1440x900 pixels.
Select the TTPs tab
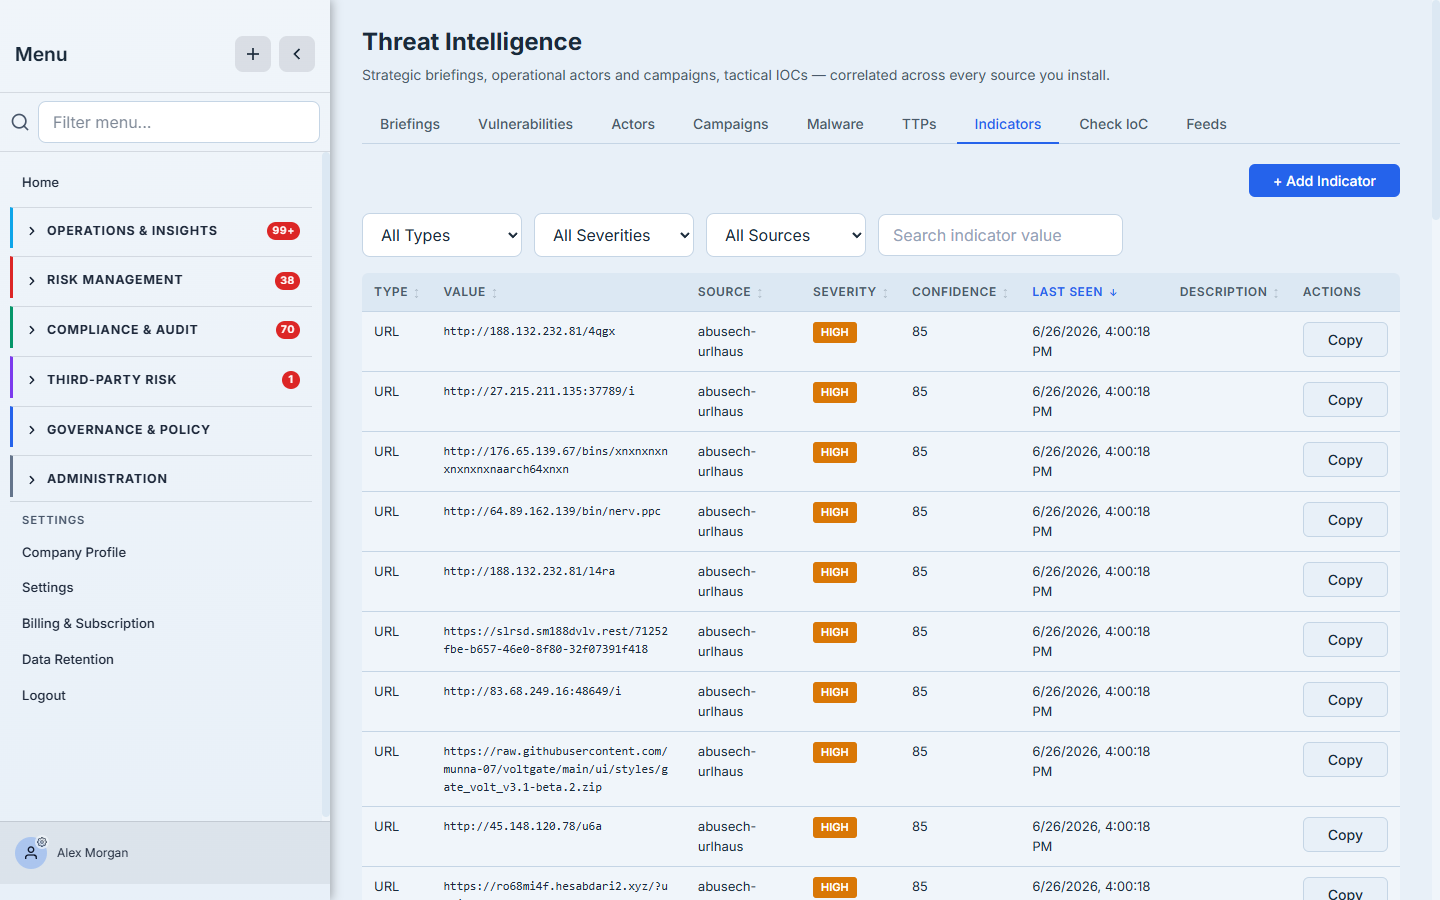(919, 124)
